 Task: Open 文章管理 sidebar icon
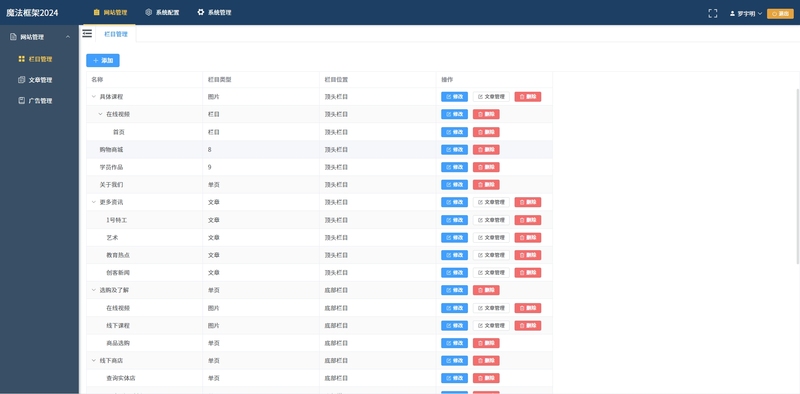[x=21, y=80]
